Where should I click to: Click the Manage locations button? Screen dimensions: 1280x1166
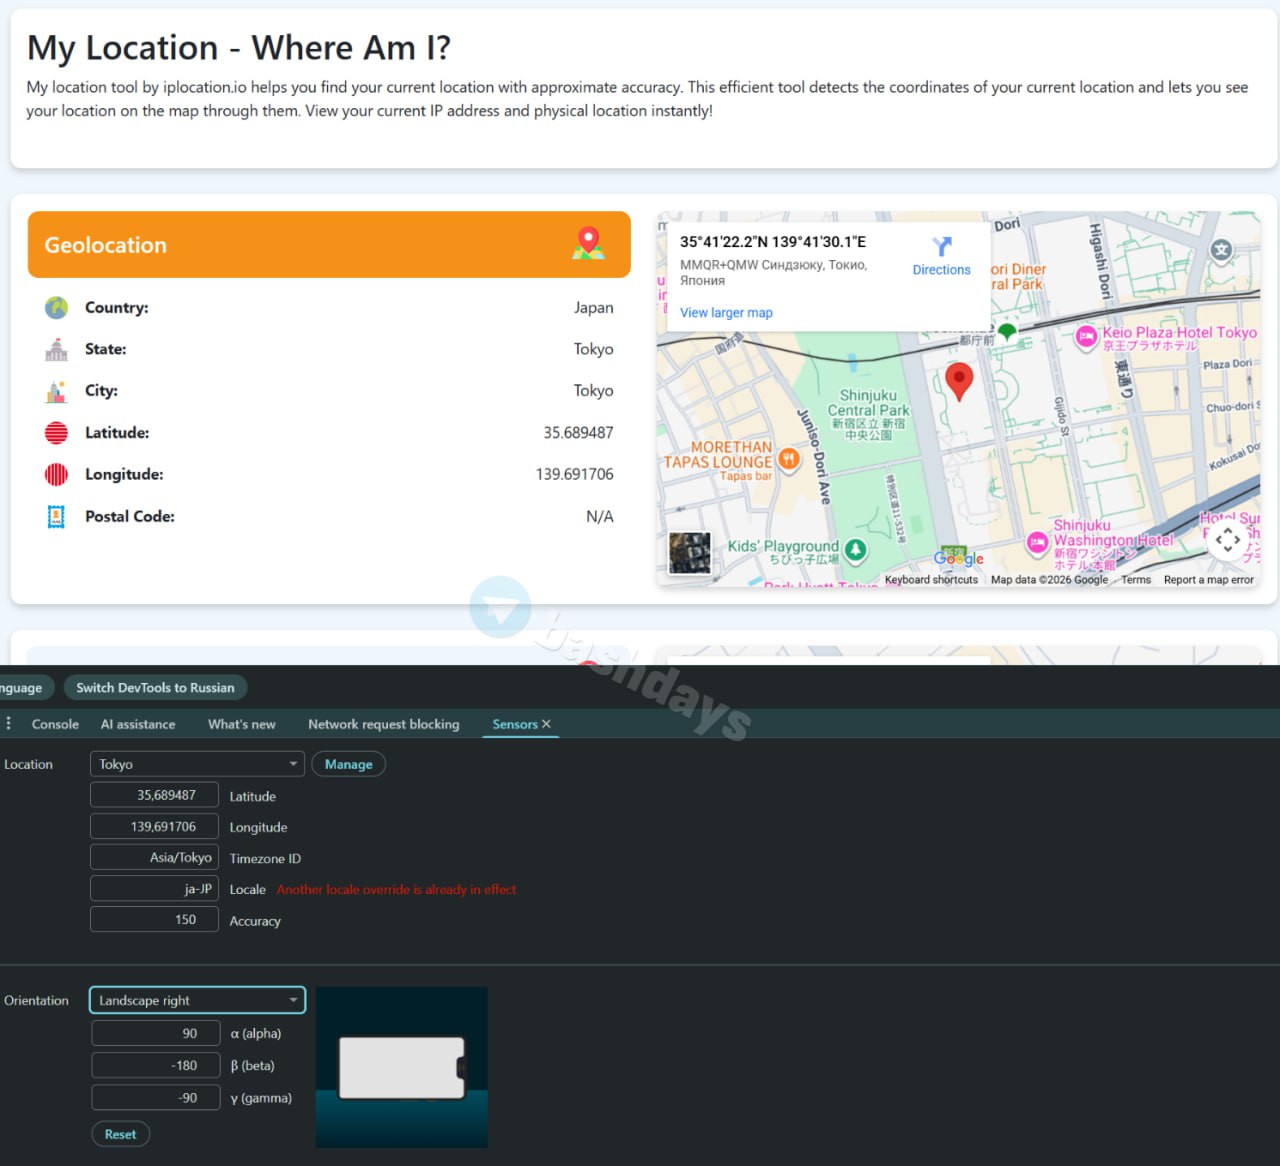[x=348, y=764]
